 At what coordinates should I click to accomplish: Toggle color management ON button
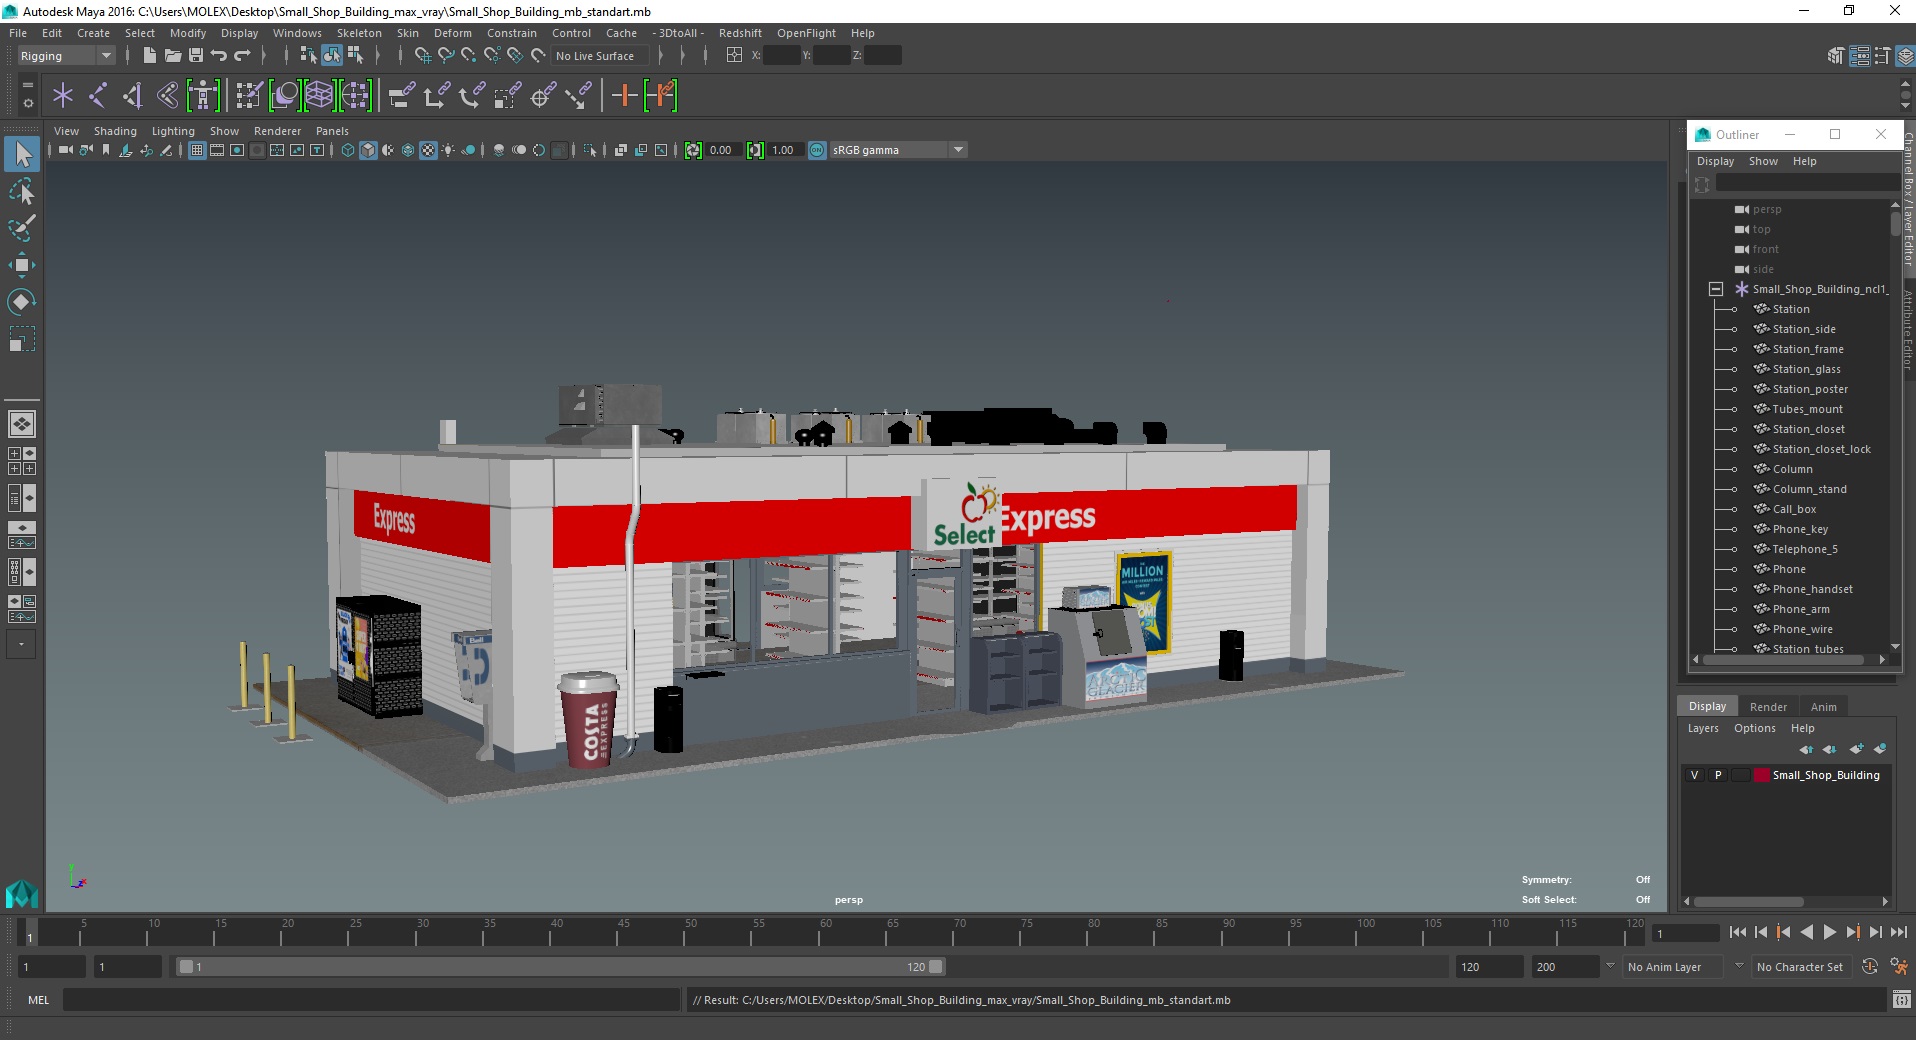coord(817,150)
